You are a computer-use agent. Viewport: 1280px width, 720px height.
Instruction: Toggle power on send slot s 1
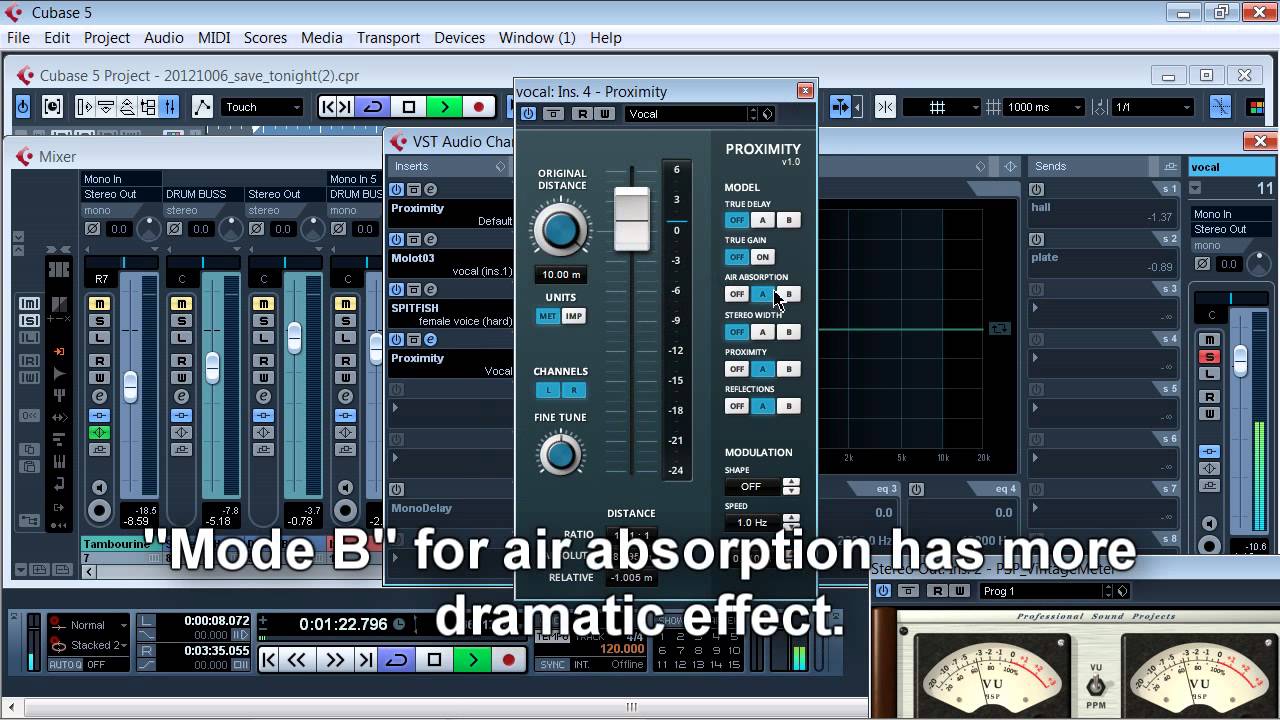click(1036, 190)
